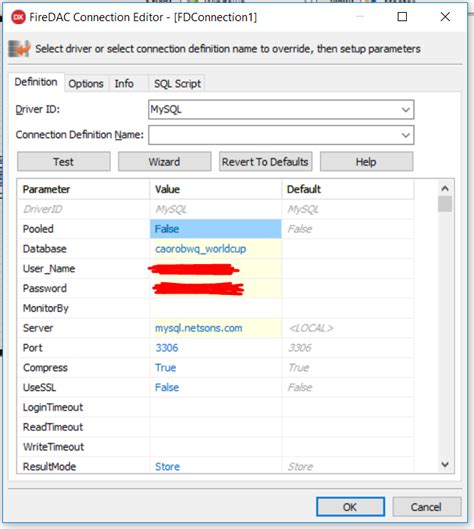Click the Test button

64,162
